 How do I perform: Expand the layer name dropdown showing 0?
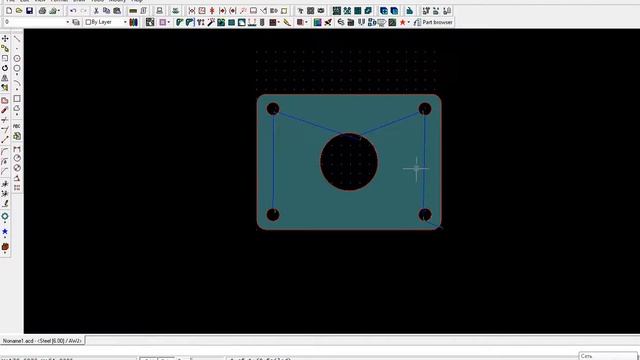tap(67, 22)
